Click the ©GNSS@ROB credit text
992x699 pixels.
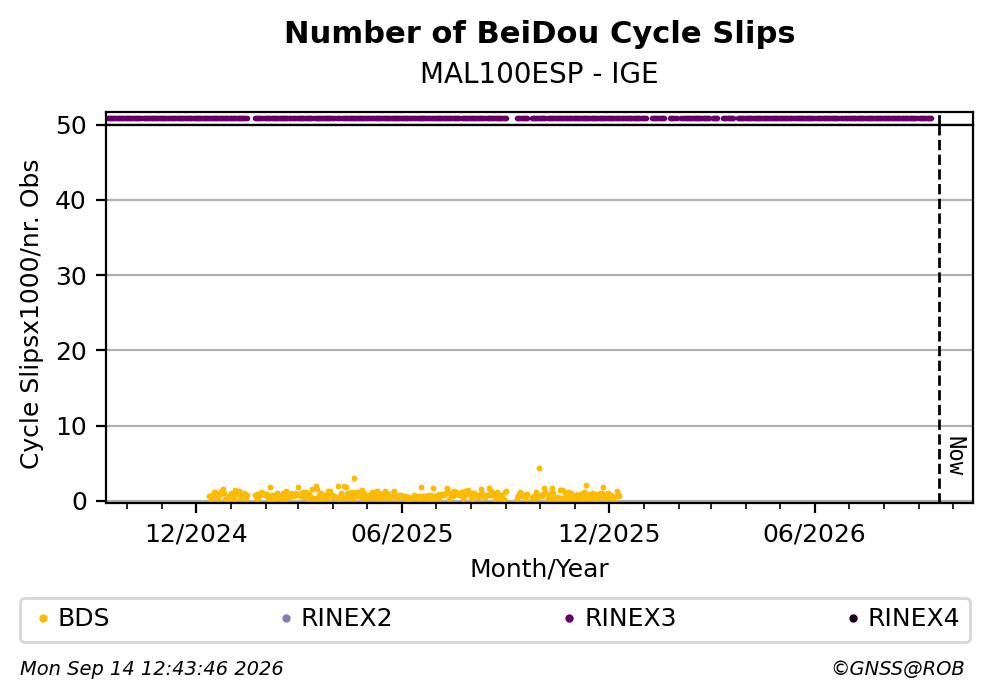coord(898,669)
